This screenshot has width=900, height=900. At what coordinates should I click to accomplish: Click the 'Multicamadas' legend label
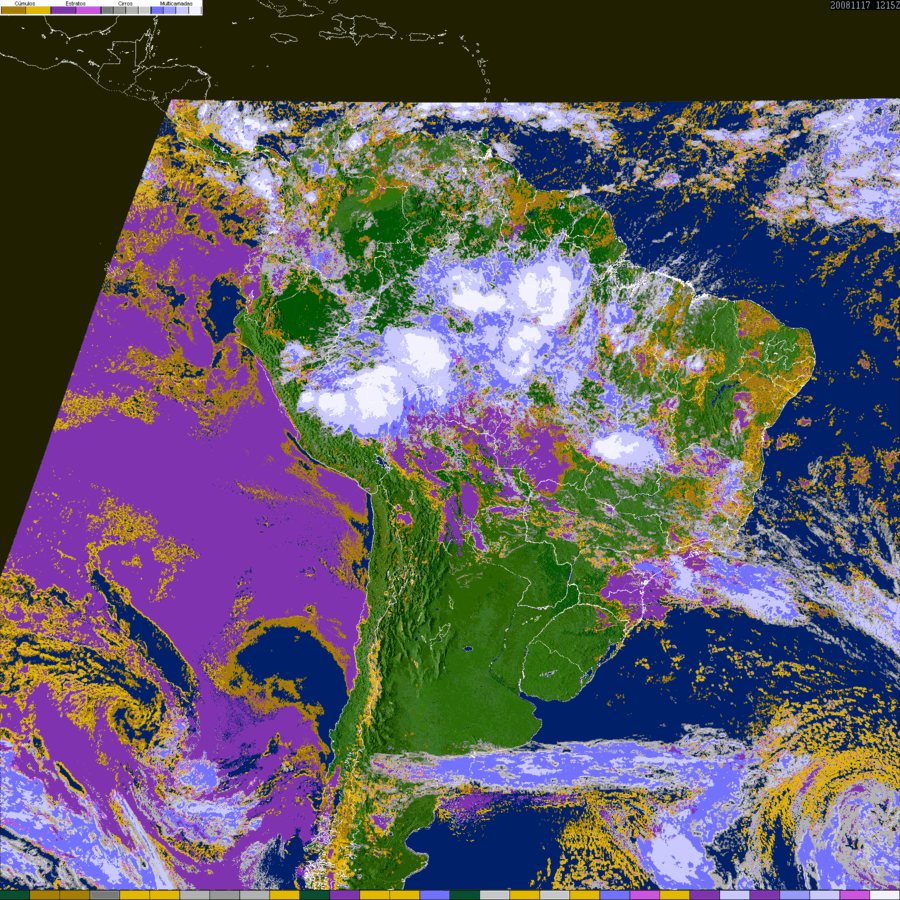(176, 3)
